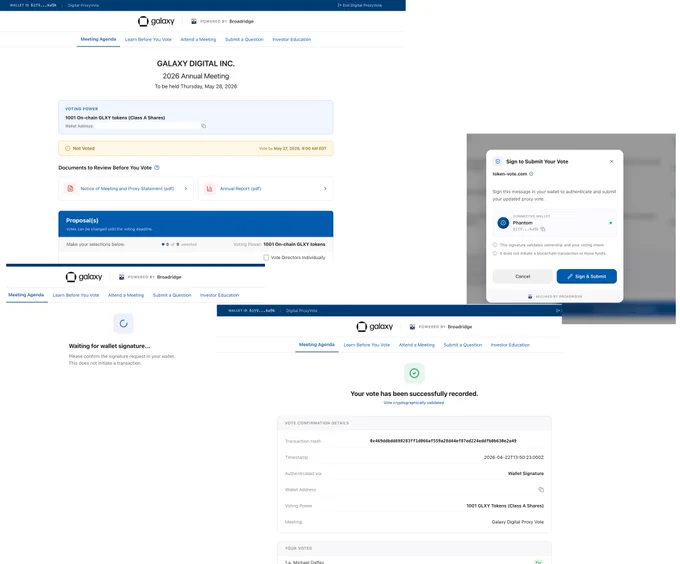Click Broadridge logo icon in top agenda panel
The image size is (680, 564).
click(x=194, y=21)
